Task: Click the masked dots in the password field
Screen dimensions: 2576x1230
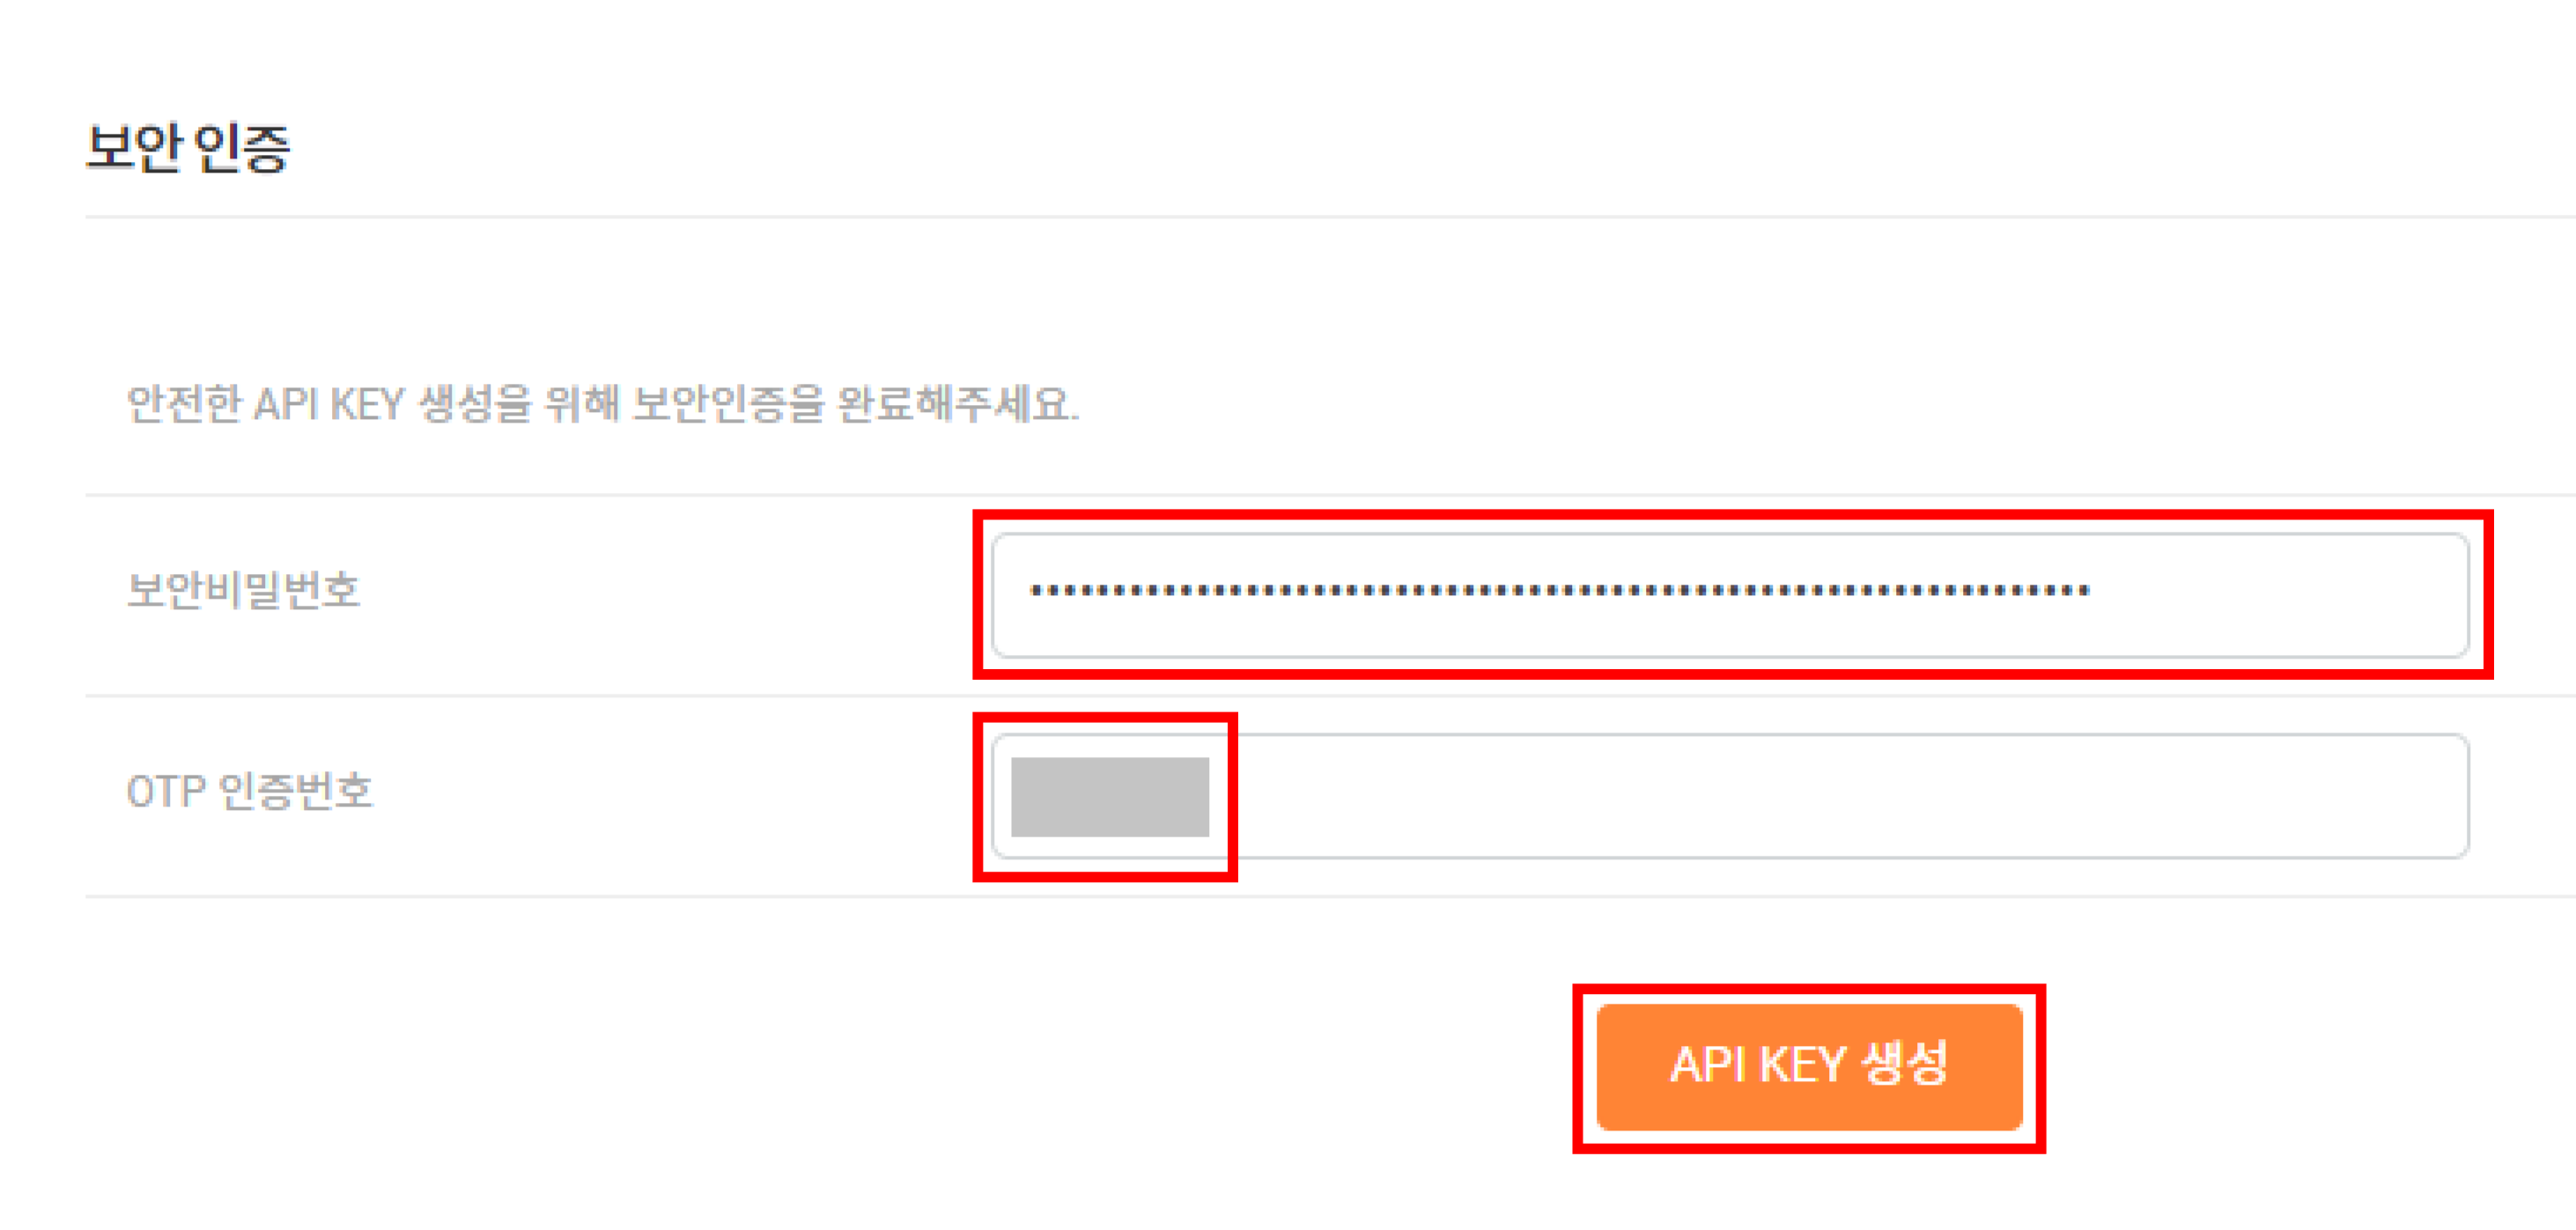Action: [x=1560, y=591]
